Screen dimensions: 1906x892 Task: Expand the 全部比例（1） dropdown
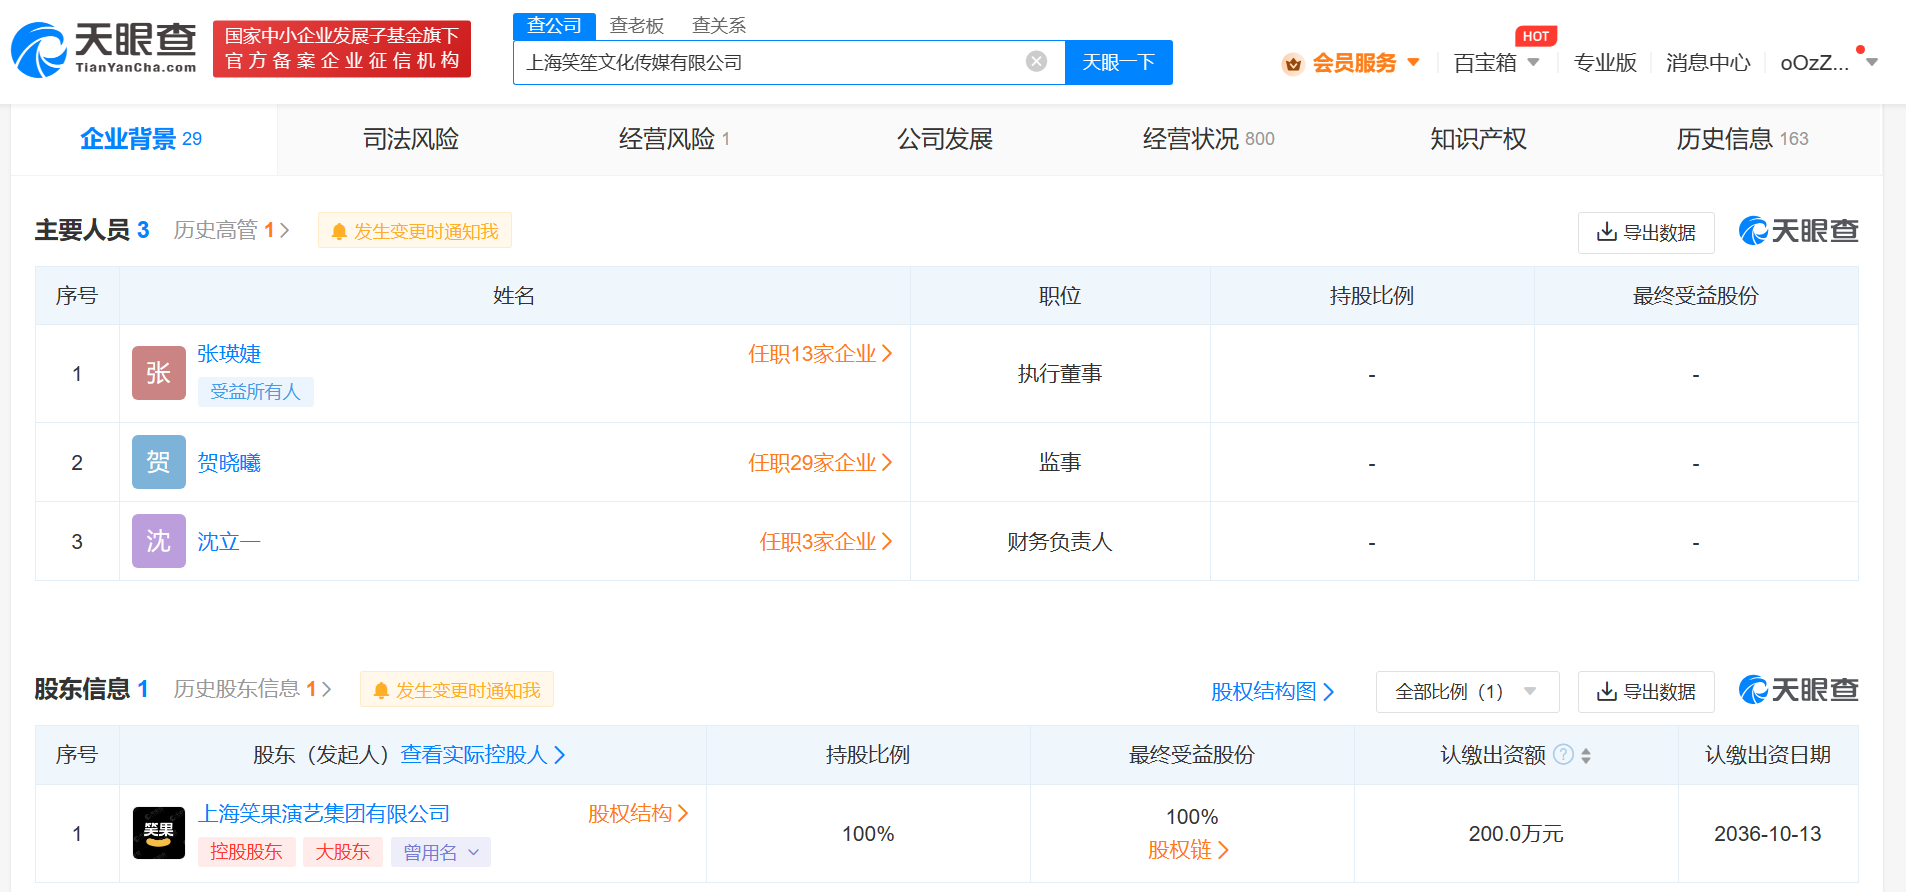click(x=1467, y=692)
